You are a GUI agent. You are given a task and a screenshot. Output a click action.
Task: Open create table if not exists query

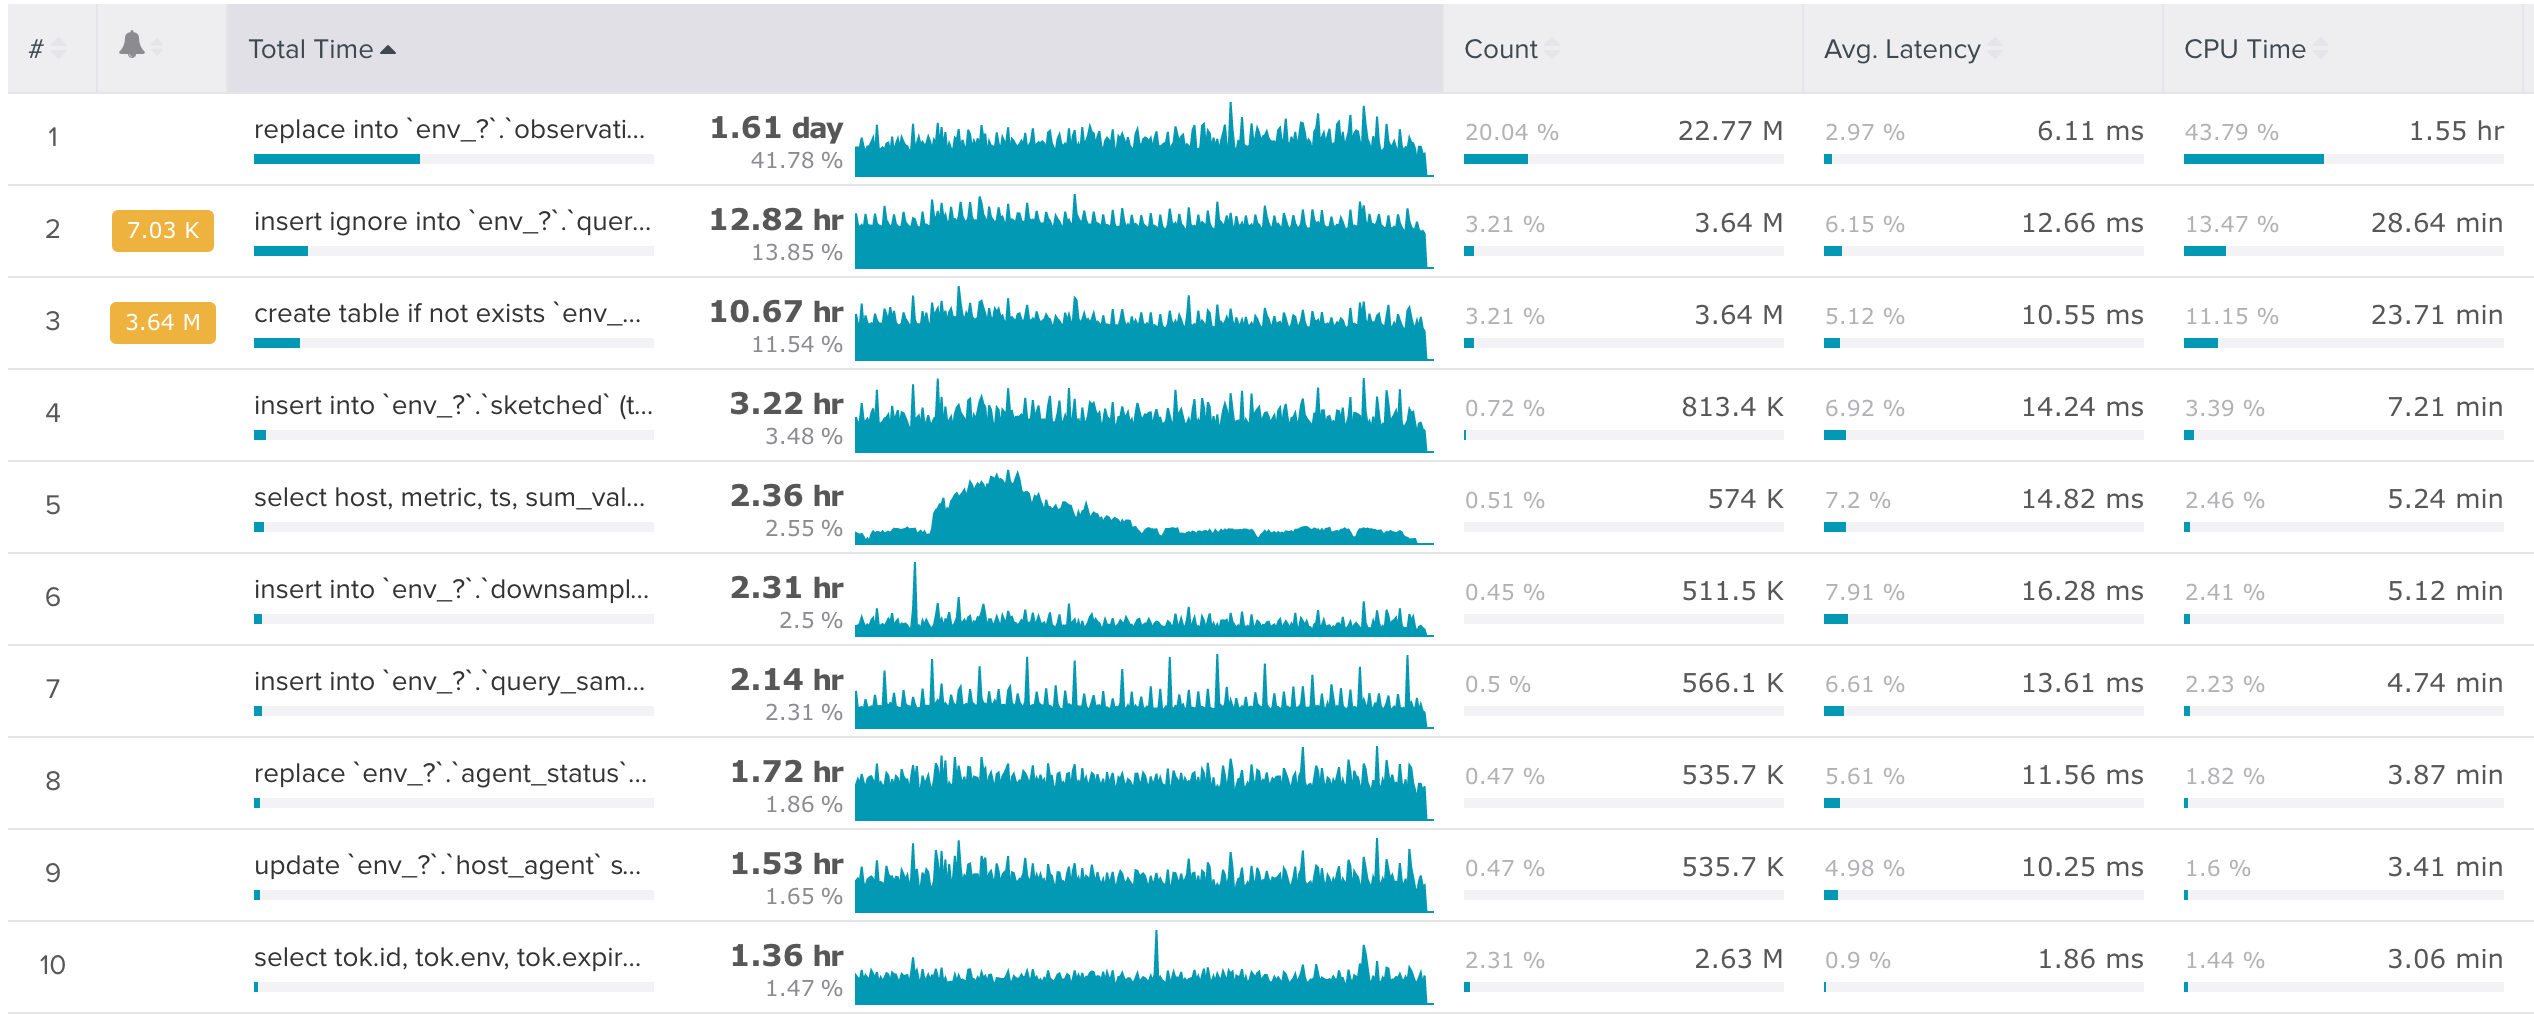(x=447, y=314)
